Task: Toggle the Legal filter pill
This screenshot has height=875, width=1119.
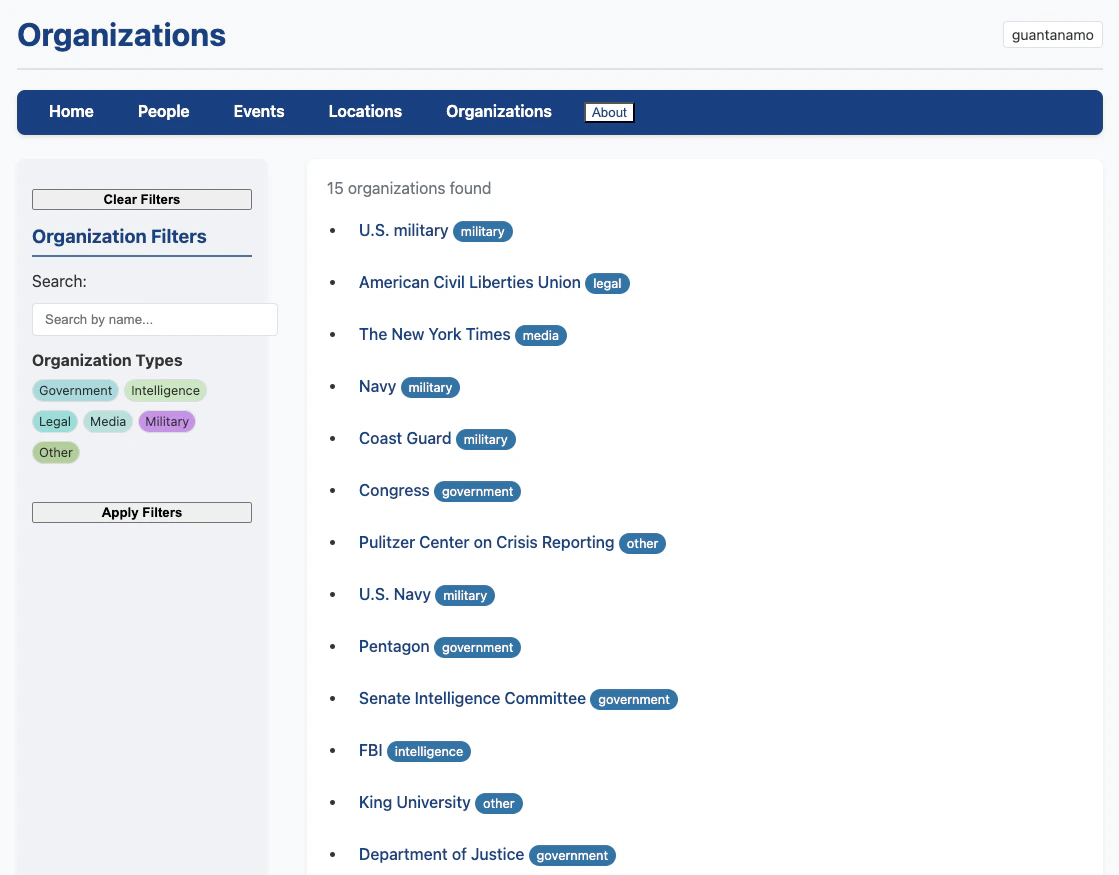Action: (55, 421)
